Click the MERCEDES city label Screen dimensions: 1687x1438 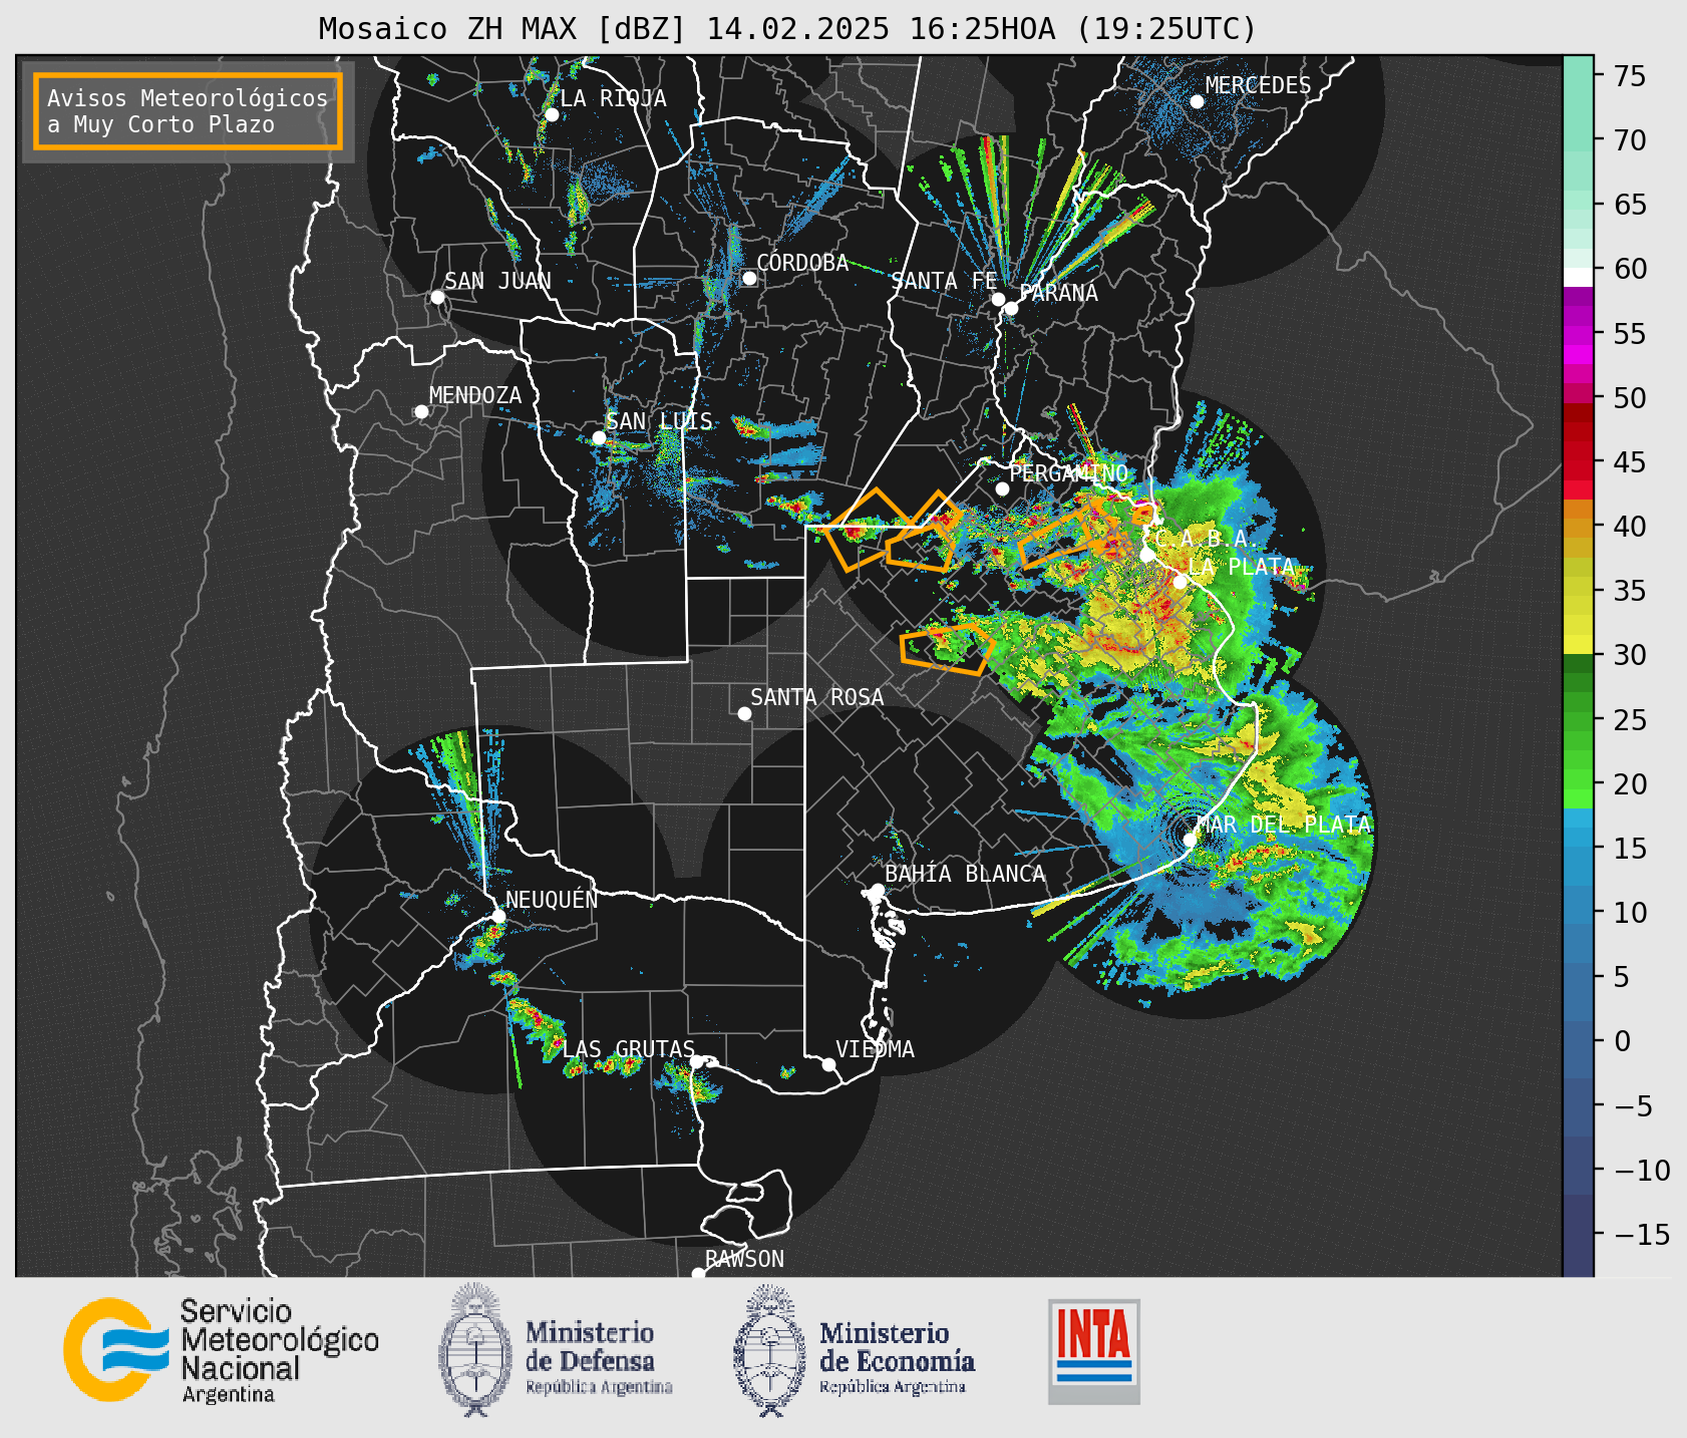pyautogui.click(x=1258, y=86)
